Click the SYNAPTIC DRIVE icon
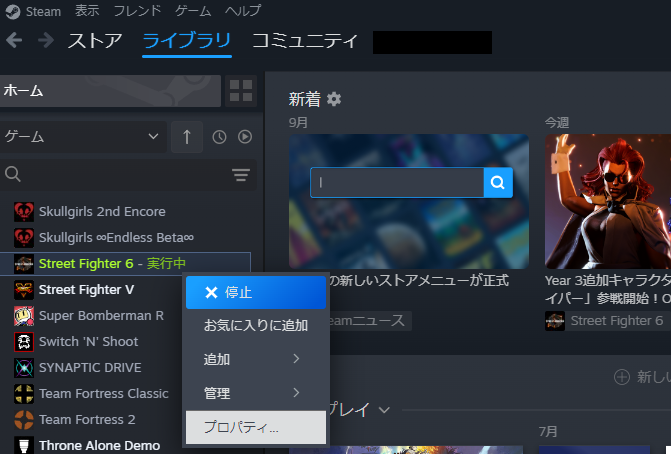Image resolution: width=671 pixels, height=454 pixels. point(24,368)
